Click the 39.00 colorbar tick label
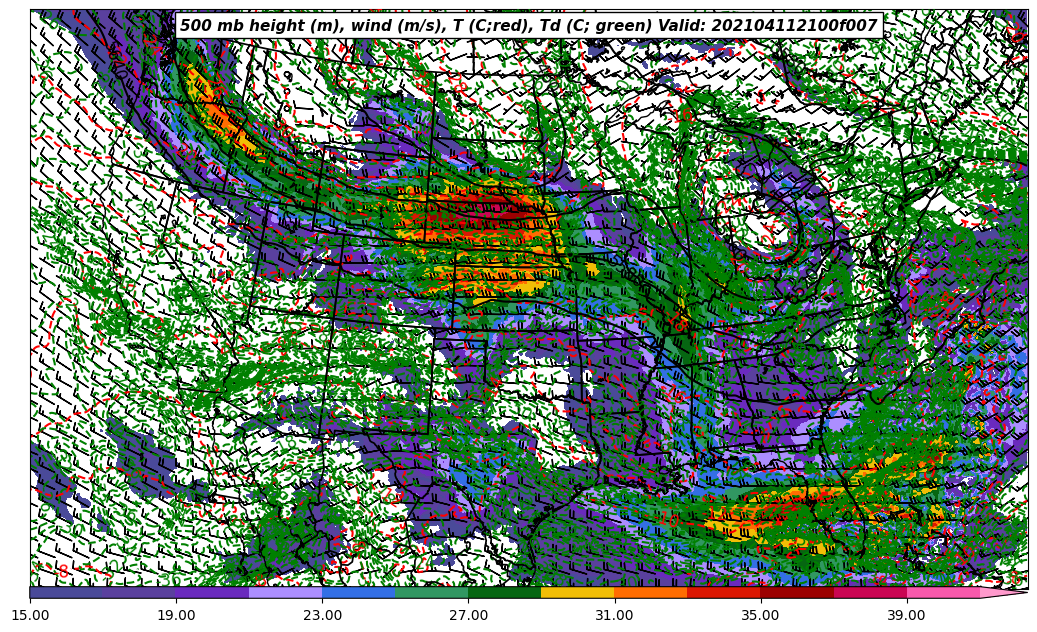Viewport: 1037px width, 632px height. tap(907, 615)
